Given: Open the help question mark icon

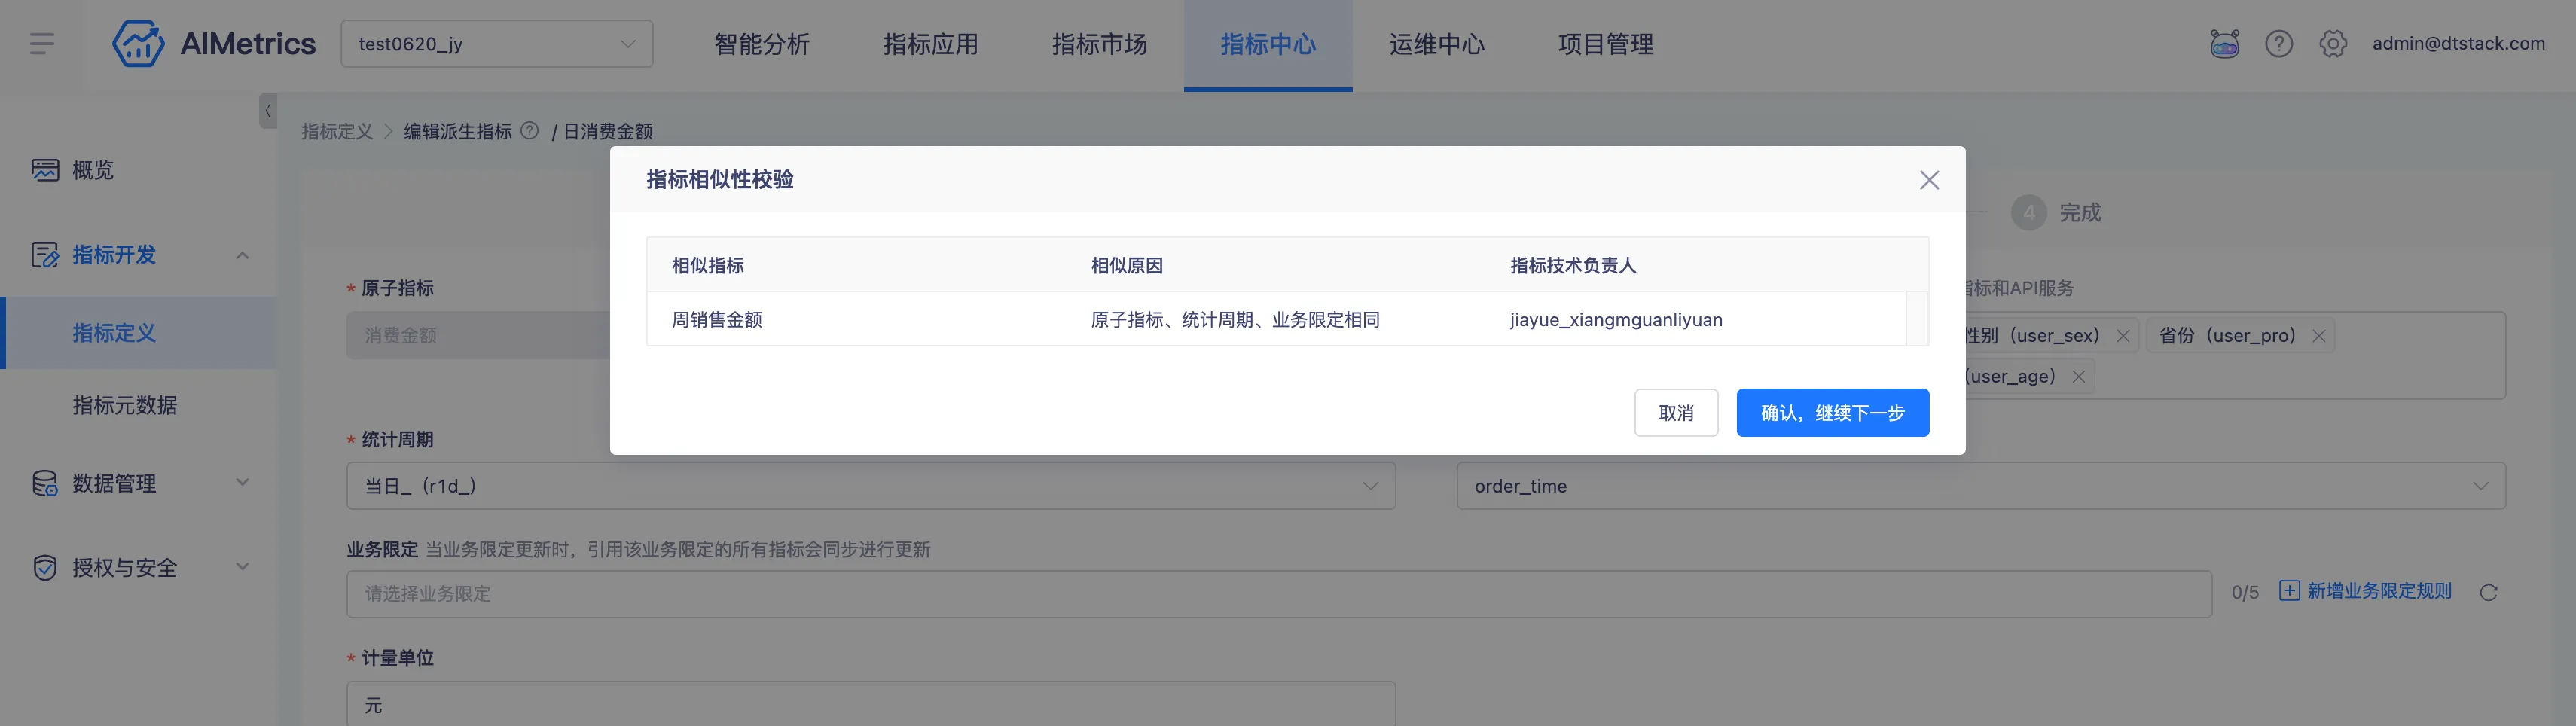Looking at the screenshot, I should 2278,44.
